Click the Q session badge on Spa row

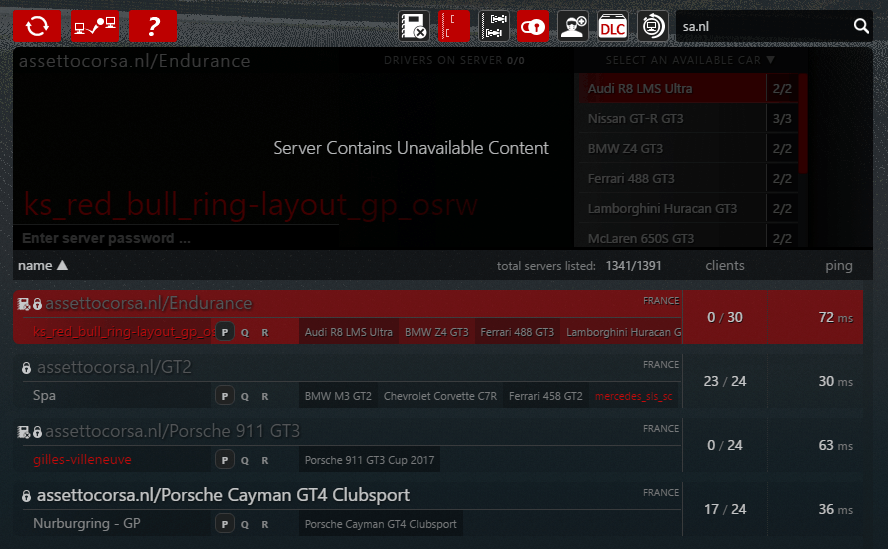pyautogui.click(x=245, y=397)
